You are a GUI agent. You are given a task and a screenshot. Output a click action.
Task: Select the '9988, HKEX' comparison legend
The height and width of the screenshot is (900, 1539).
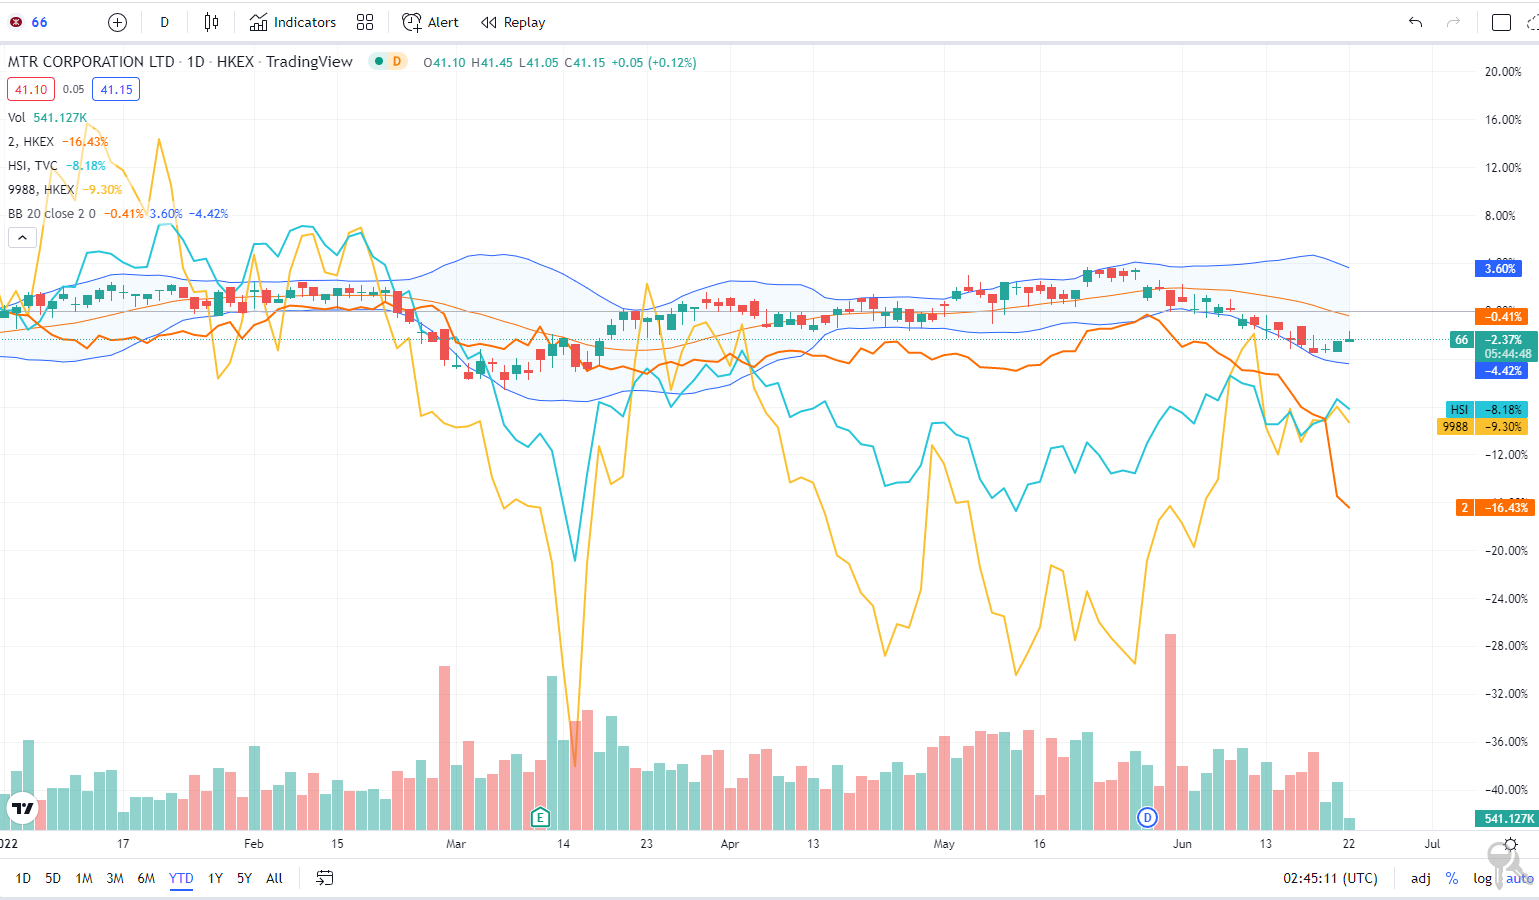click(x=64, y=189)
